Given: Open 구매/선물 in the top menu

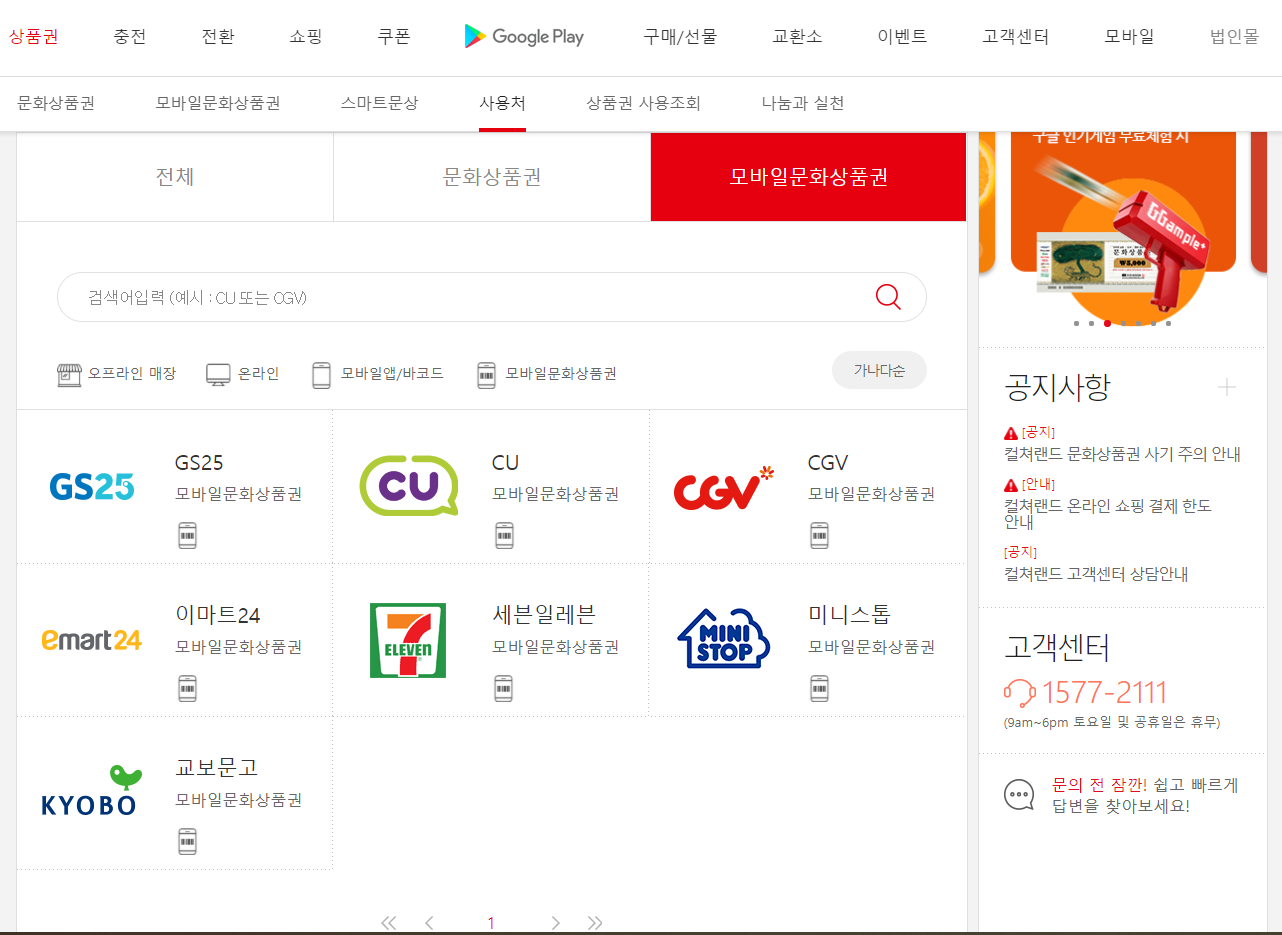Looking at the screenshot, I should (680, 37).
